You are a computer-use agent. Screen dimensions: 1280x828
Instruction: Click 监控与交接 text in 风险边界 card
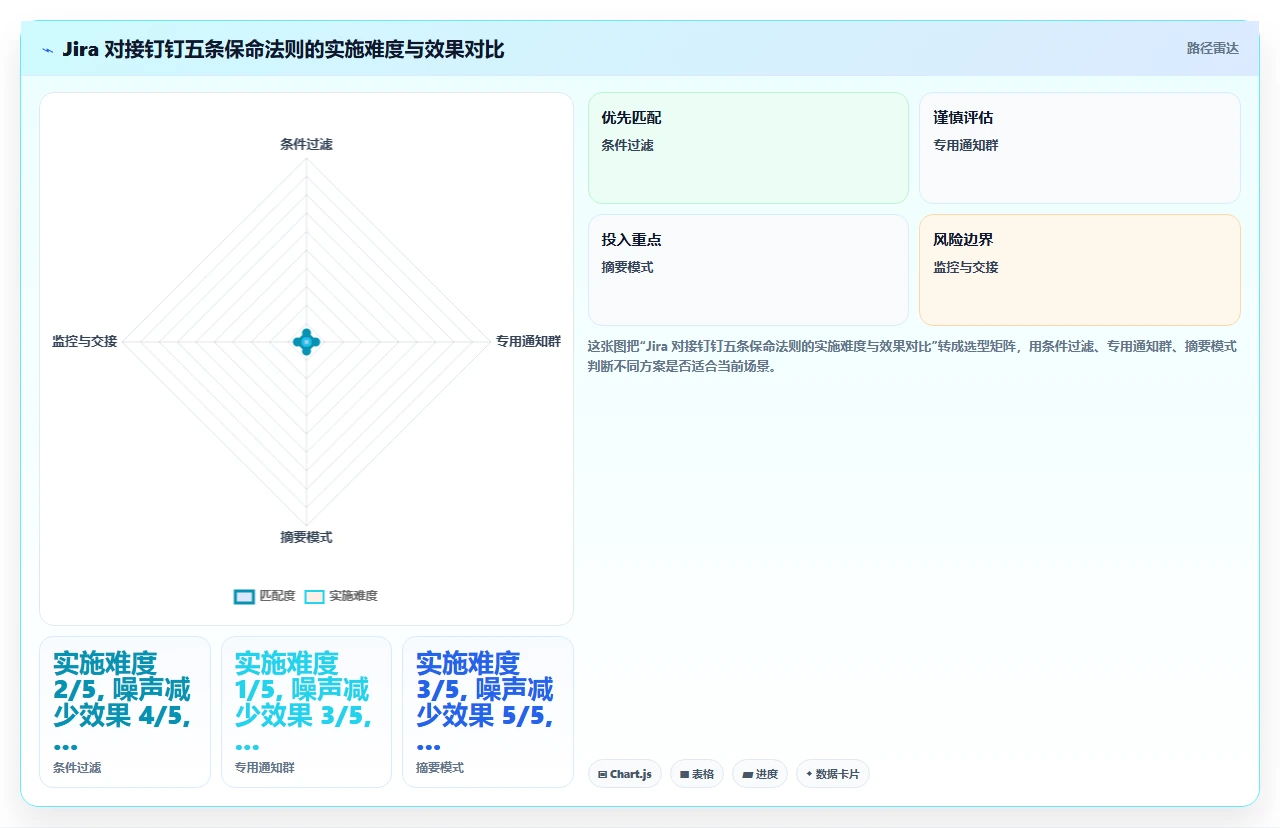[966, 267]
